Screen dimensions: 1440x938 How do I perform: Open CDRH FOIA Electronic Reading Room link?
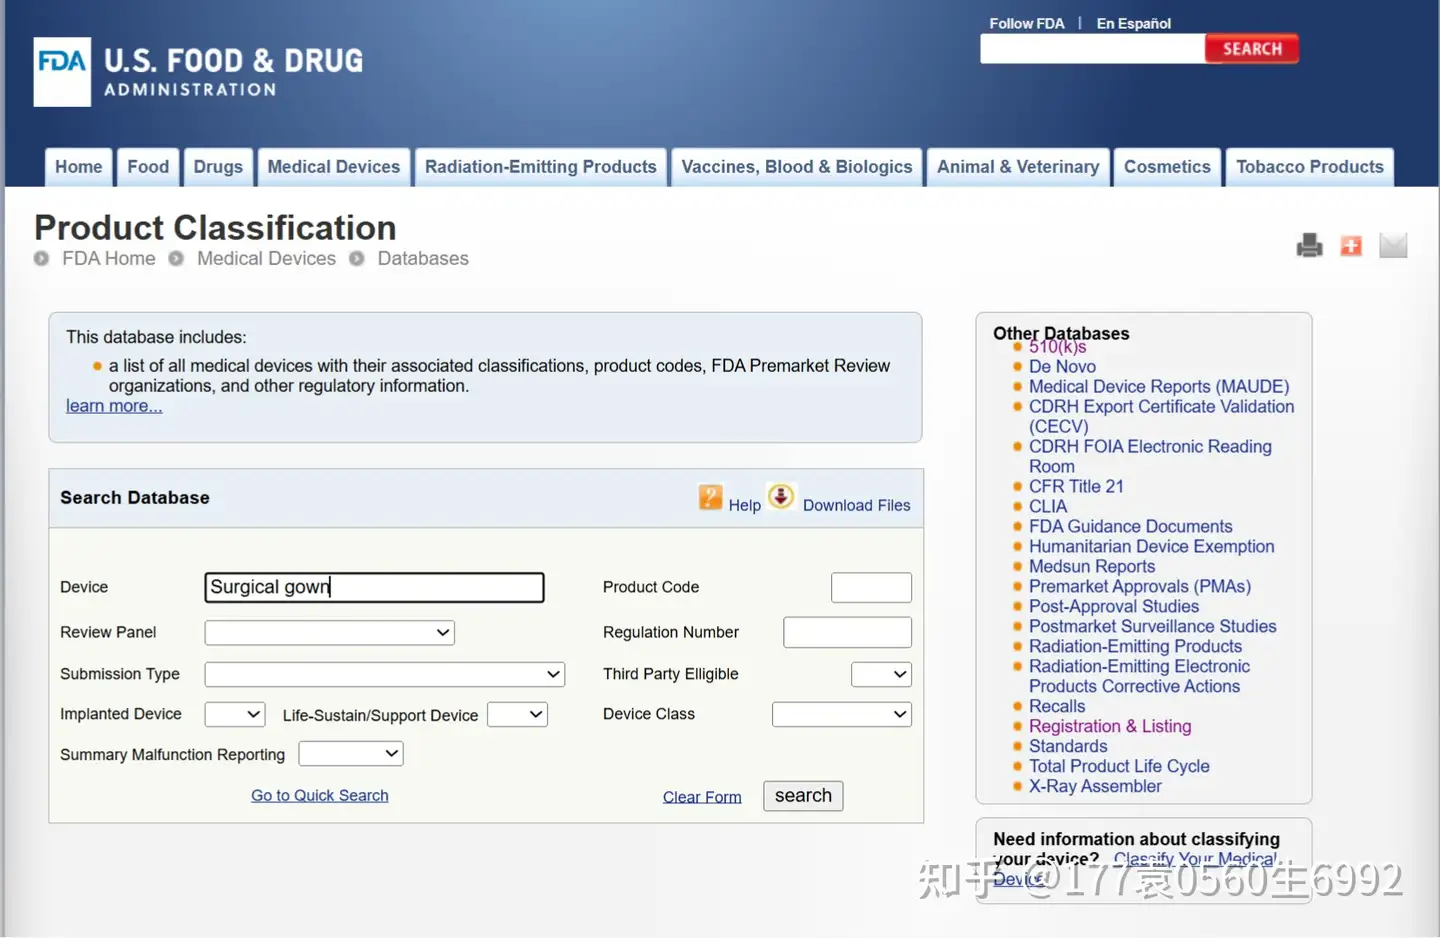pos(1150,456)
